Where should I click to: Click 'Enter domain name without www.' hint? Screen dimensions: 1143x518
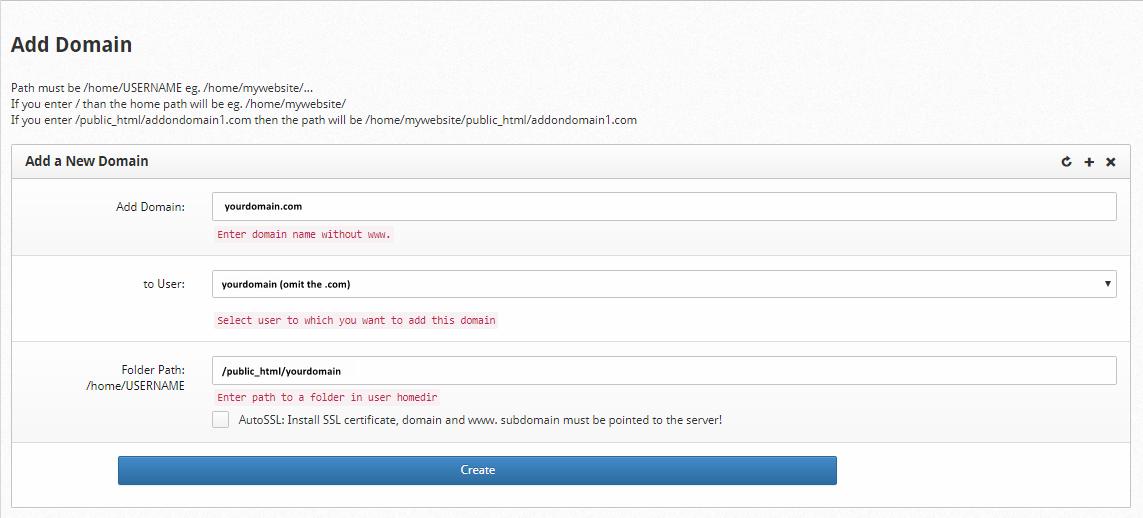pos(304,235)
